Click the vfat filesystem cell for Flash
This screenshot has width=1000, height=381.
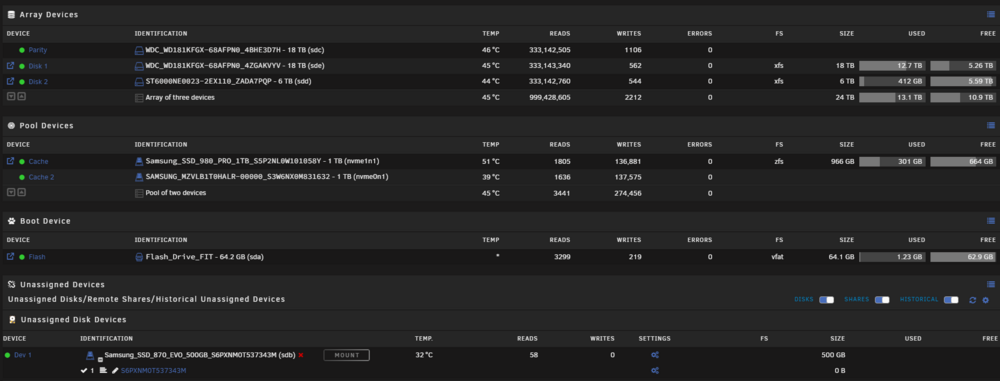tap(776, 257)
